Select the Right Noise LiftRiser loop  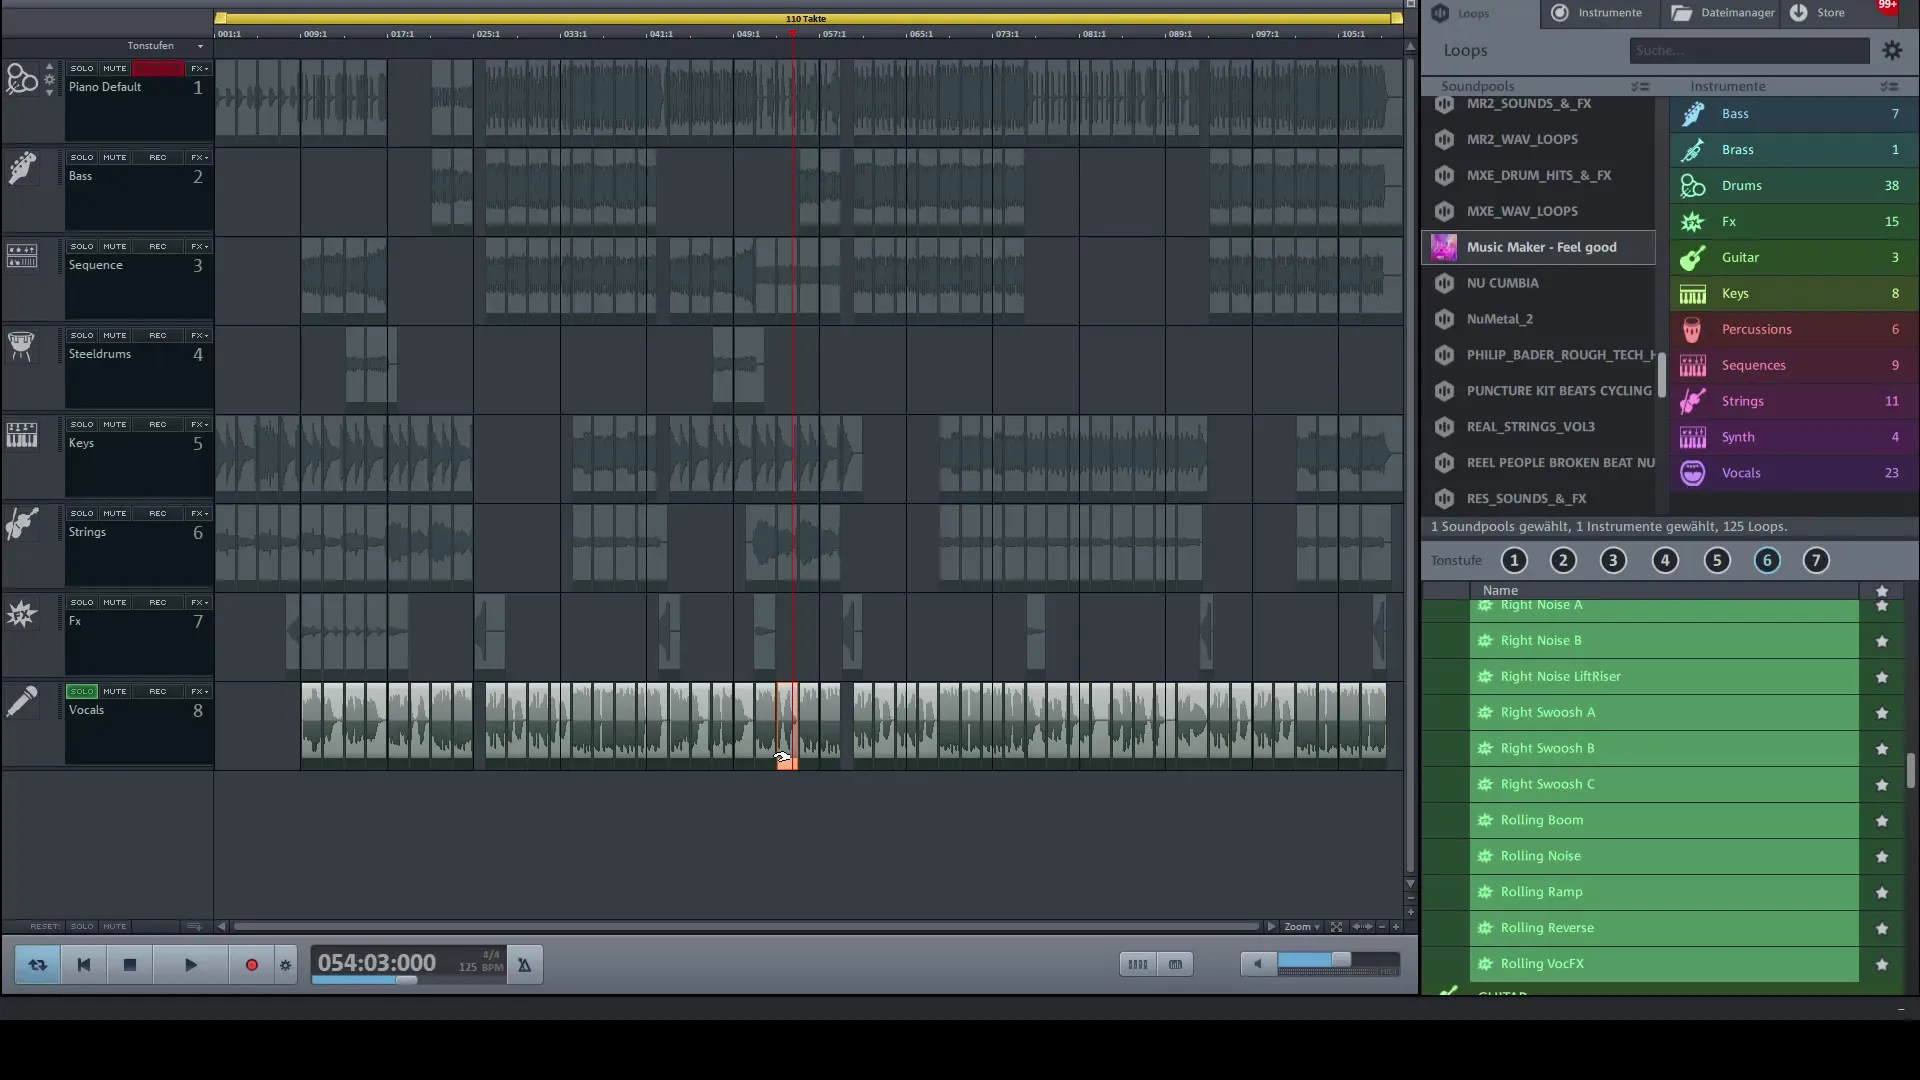tap(1664, 677)
